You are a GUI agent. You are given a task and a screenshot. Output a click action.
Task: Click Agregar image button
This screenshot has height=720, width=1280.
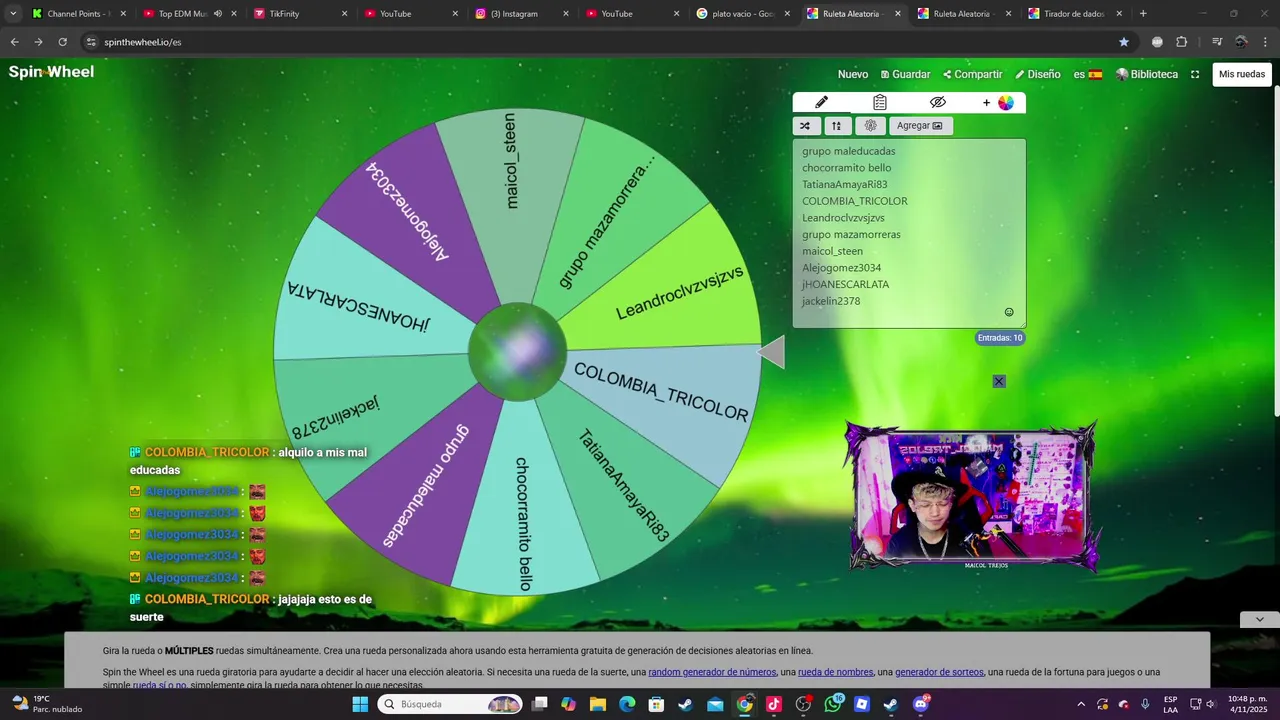click(920, 126)
